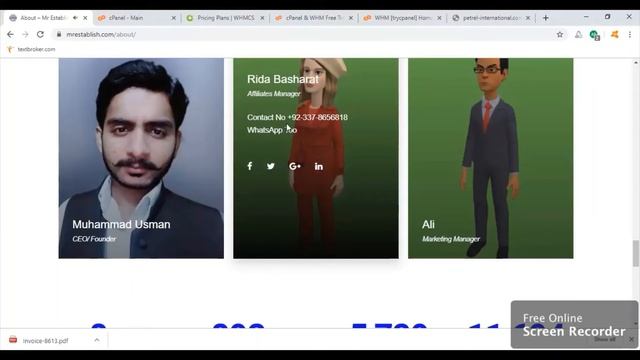Open Rida Basharat's LinkedIn icon
The width and height of the screenshot is (640, 360).
319,166
